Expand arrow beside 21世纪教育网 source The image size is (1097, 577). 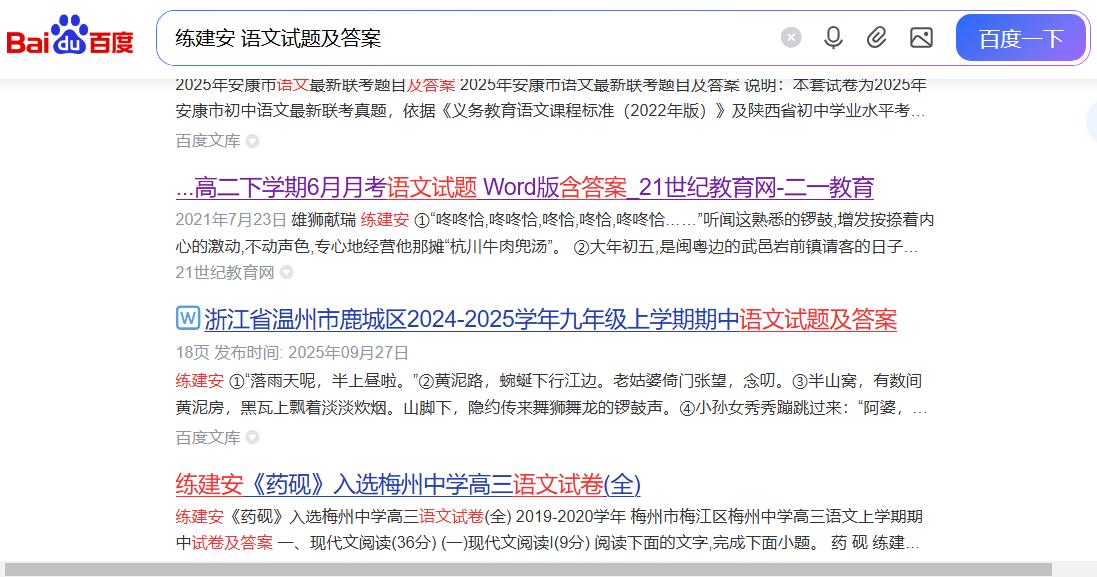287,272
